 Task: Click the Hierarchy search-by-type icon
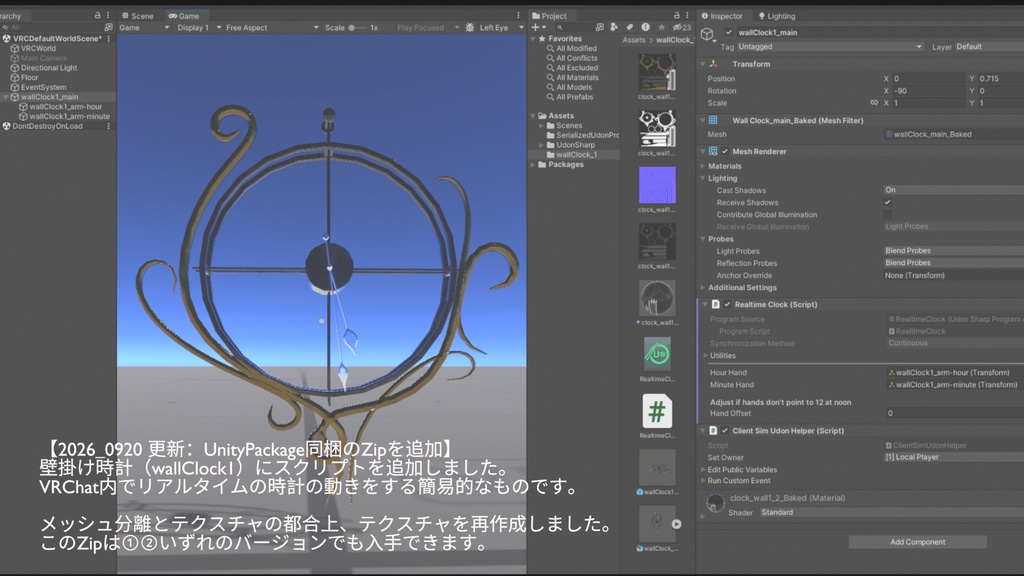[108, 27]
